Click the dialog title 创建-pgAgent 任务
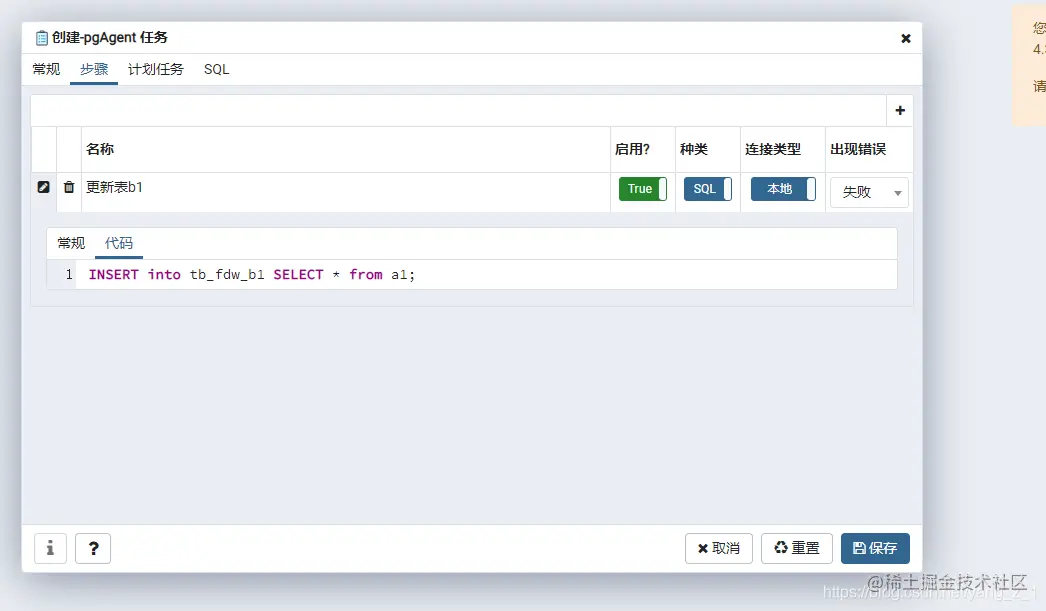This screenshot has width=1046, height=611. [110, 37]
